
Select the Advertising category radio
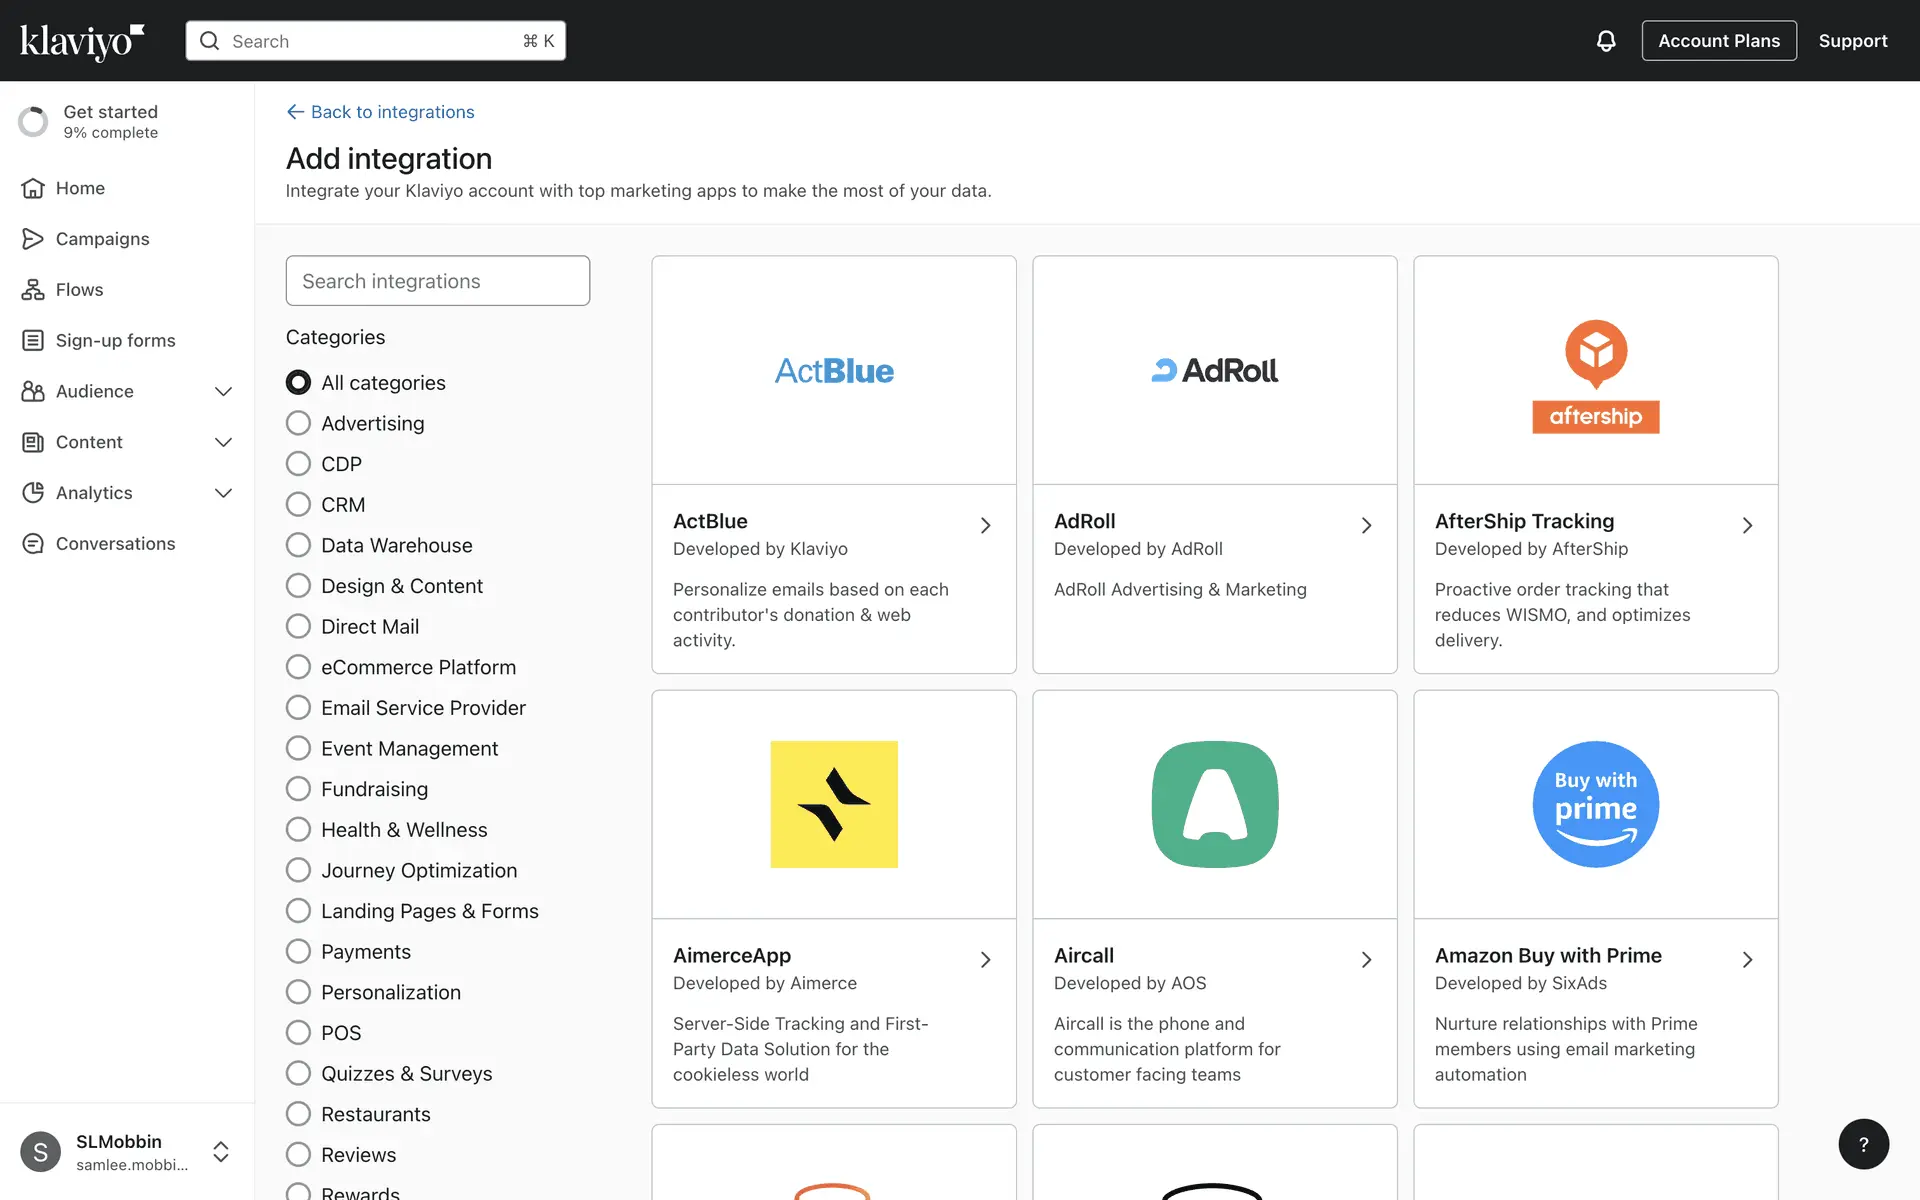coord(298,423)
